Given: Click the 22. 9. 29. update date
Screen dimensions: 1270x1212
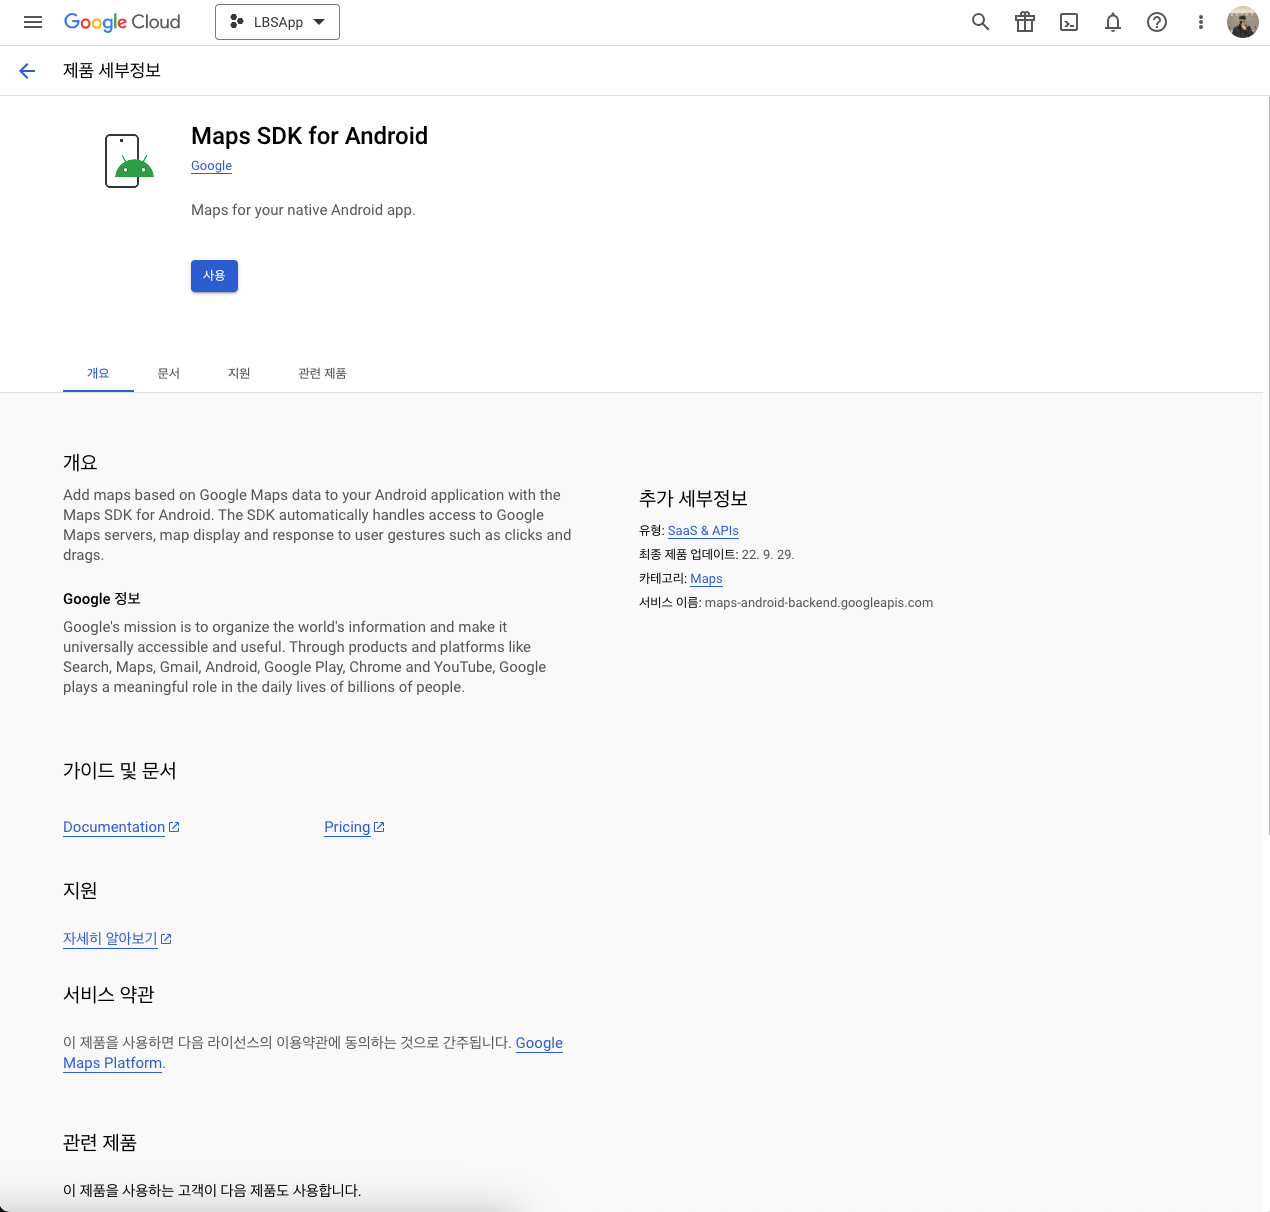Looking at the screenshot, I should point(768,555).
